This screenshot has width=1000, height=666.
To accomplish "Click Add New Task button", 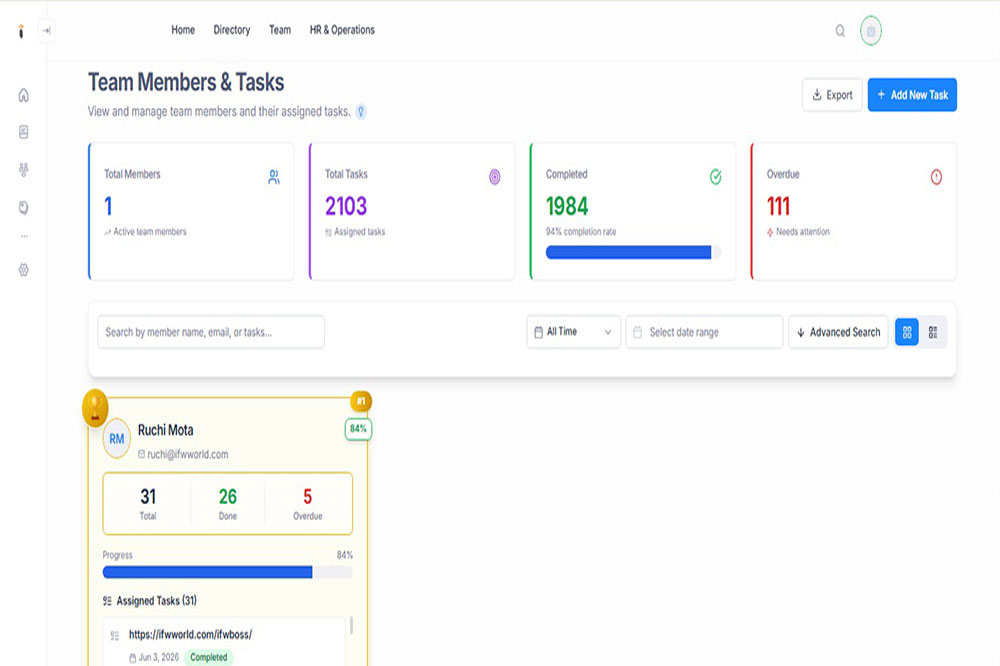I will tap(912, 95).
